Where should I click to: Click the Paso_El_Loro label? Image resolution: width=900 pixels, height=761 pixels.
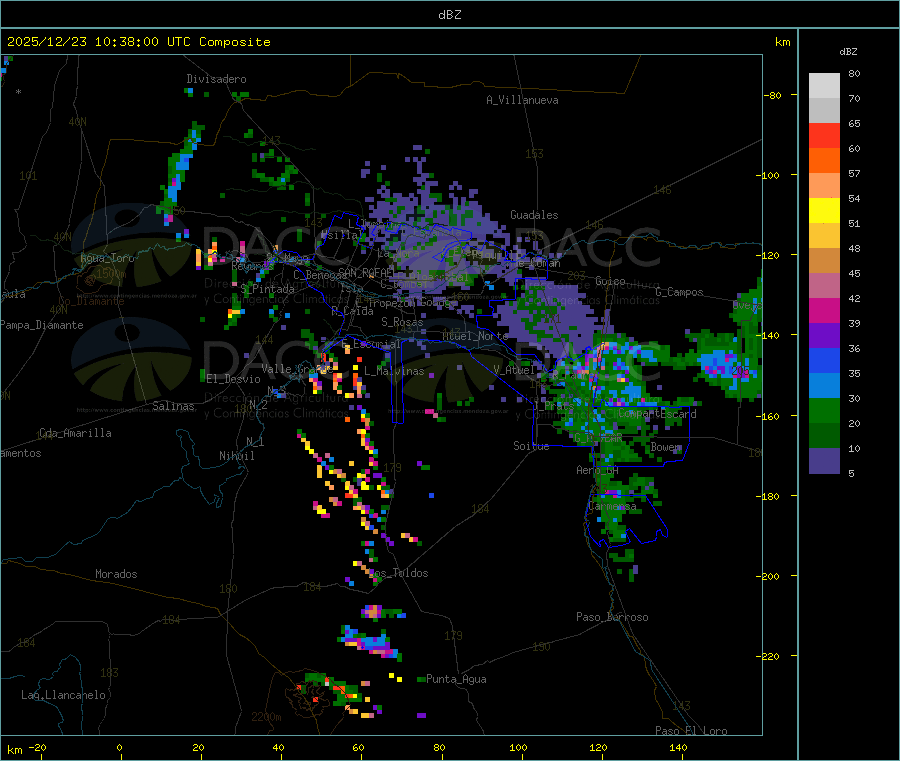(x=691, y=731)
